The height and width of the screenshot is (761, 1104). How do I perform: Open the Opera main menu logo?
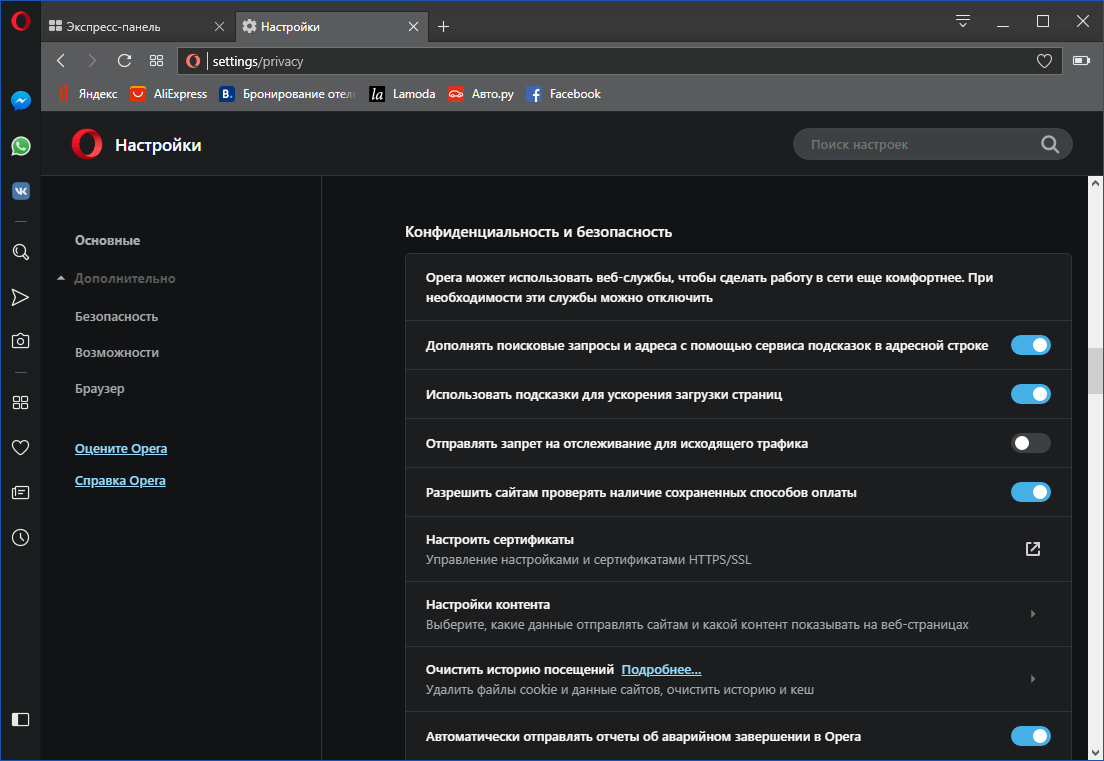click(20, 21)
